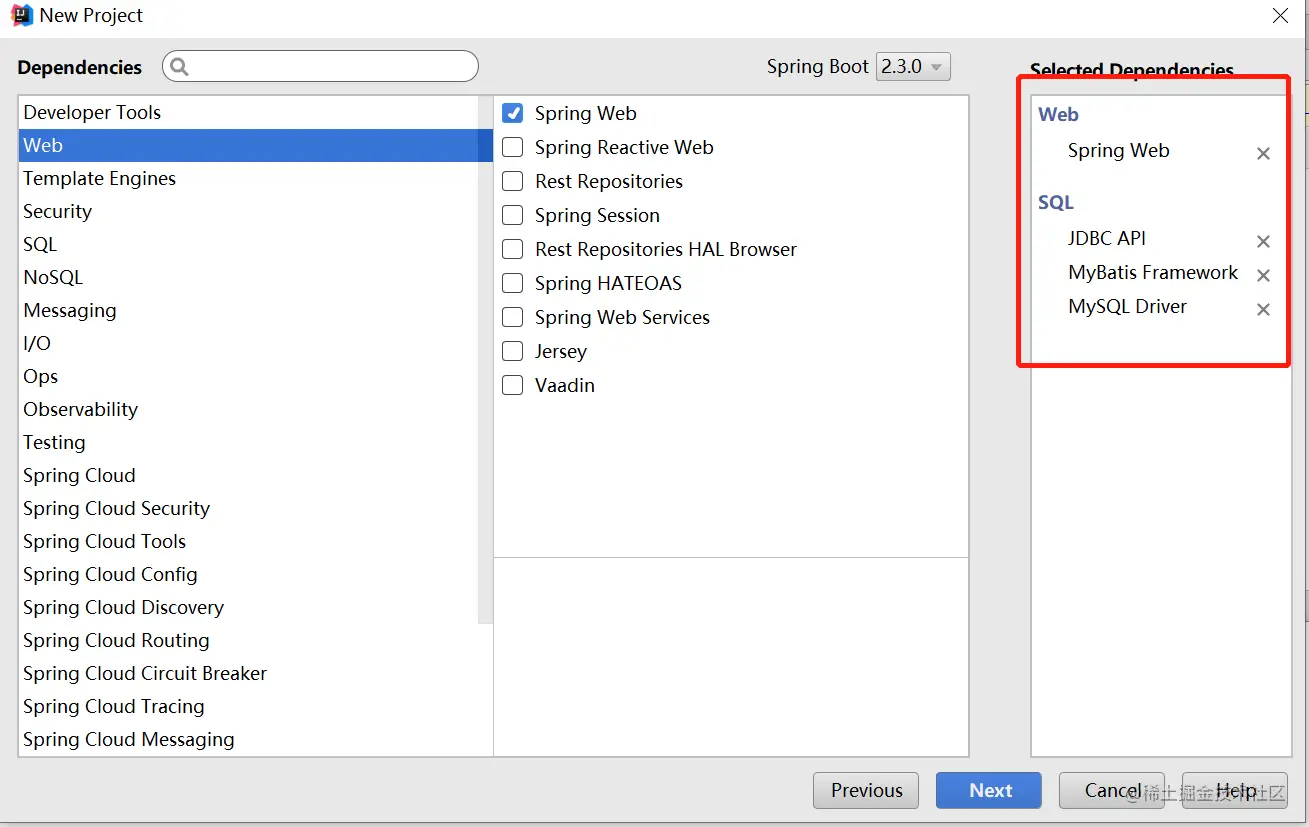
Task: Click the magnifier icon in the search field
Action: pos(180,67)
